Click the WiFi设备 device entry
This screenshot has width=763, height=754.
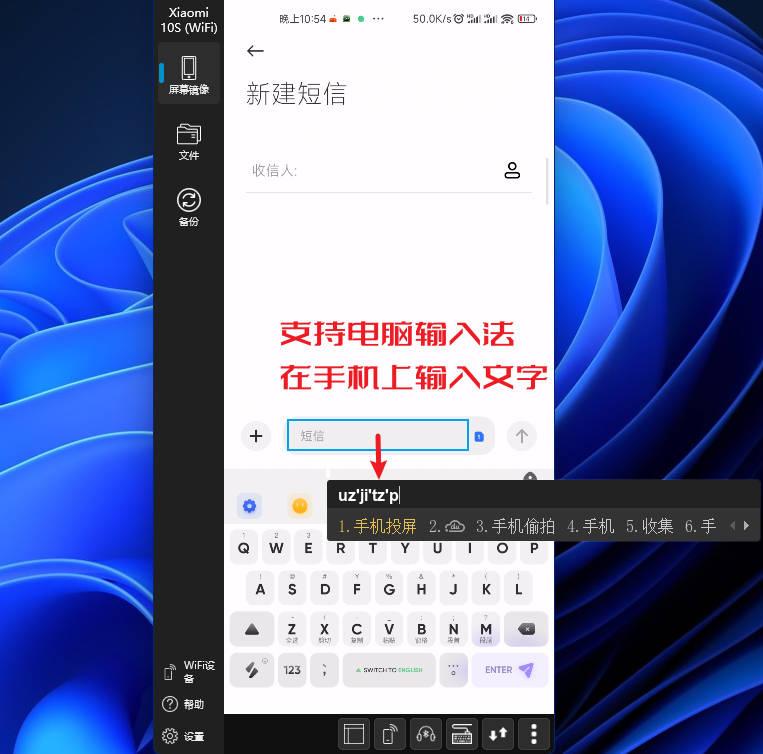tap(188, 672)
